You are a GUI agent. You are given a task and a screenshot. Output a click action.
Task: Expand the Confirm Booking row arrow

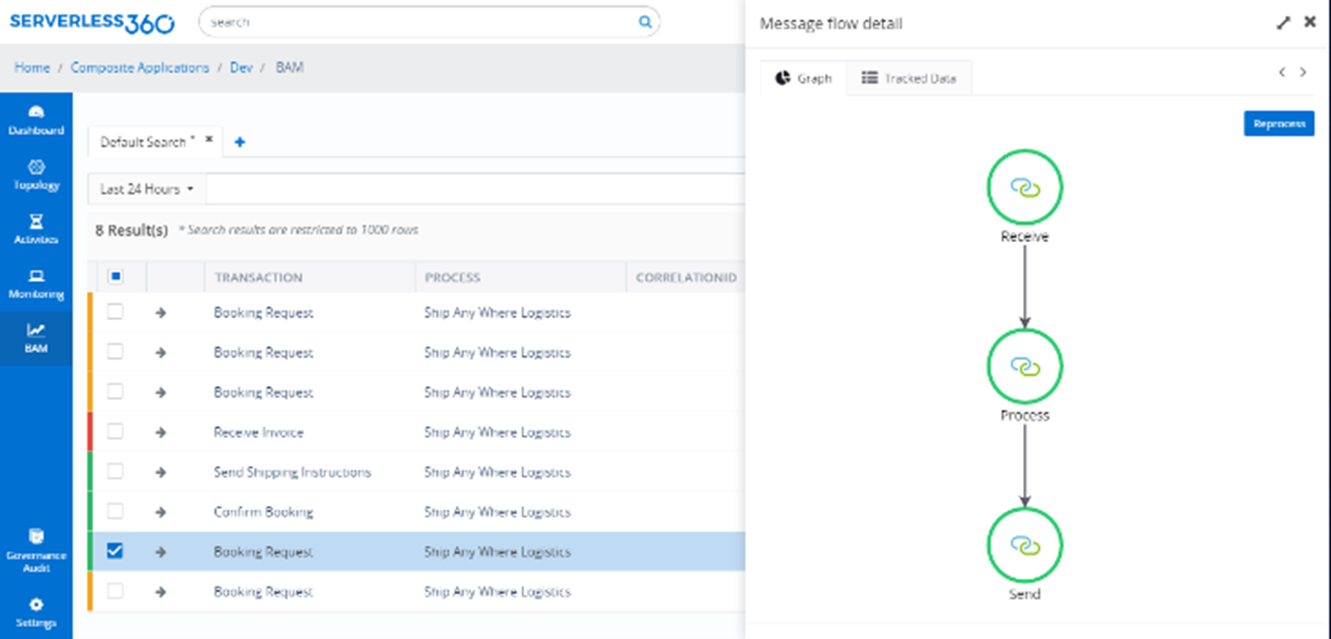(161, 512)
